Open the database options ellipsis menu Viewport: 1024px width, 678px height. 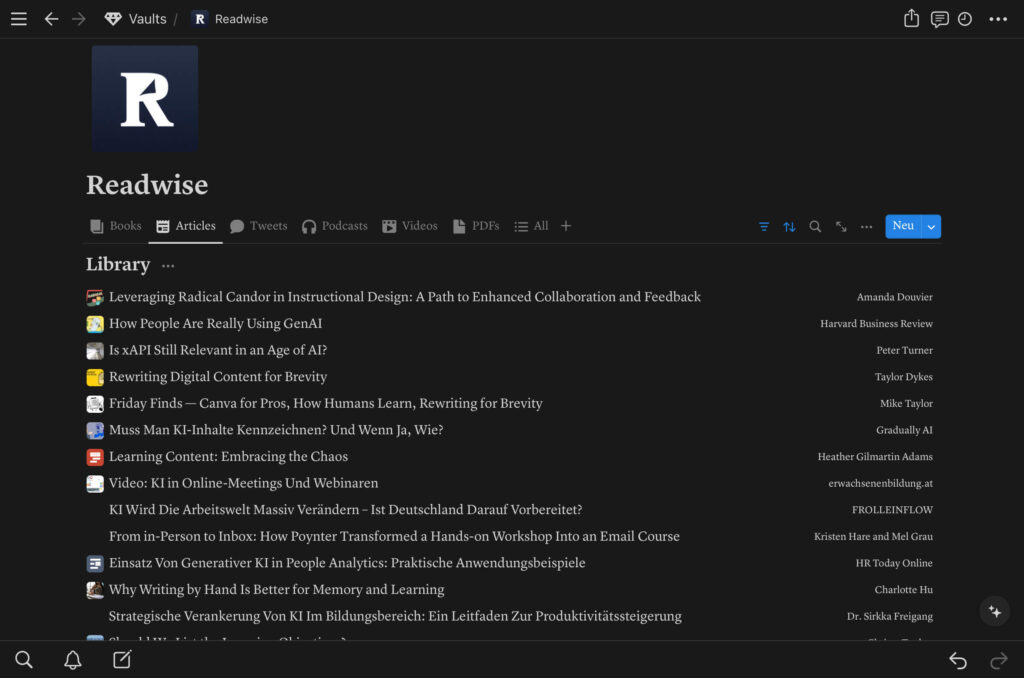coord(866,226)
